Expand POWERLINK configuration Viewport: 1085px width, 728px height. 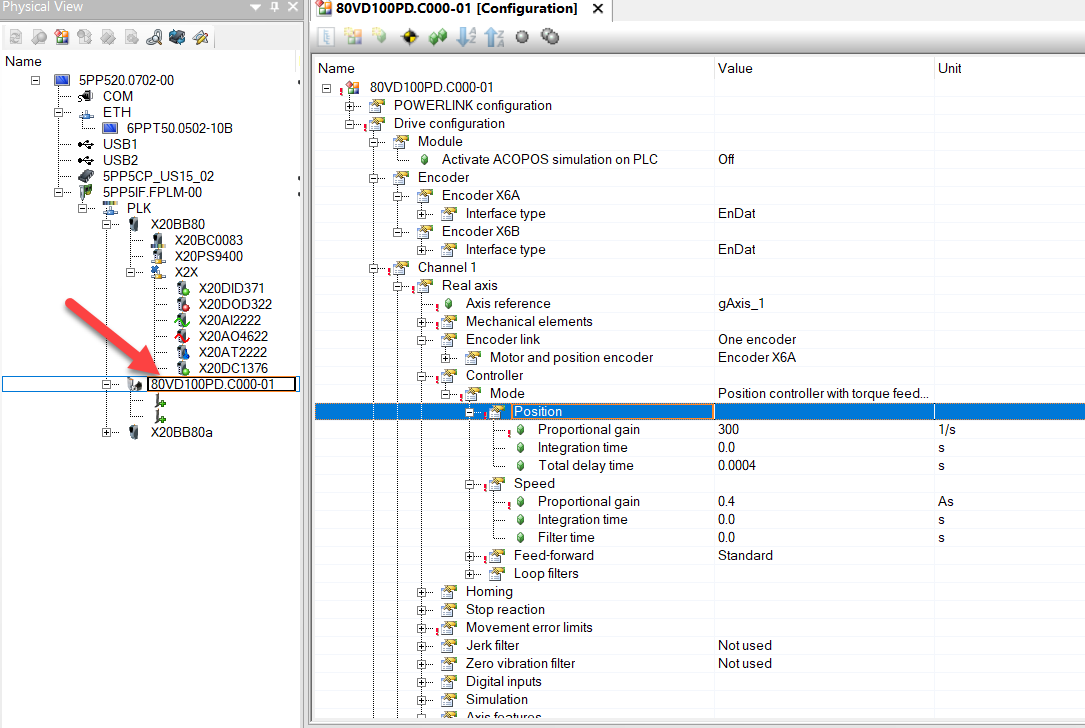click(x=350, y=106)
